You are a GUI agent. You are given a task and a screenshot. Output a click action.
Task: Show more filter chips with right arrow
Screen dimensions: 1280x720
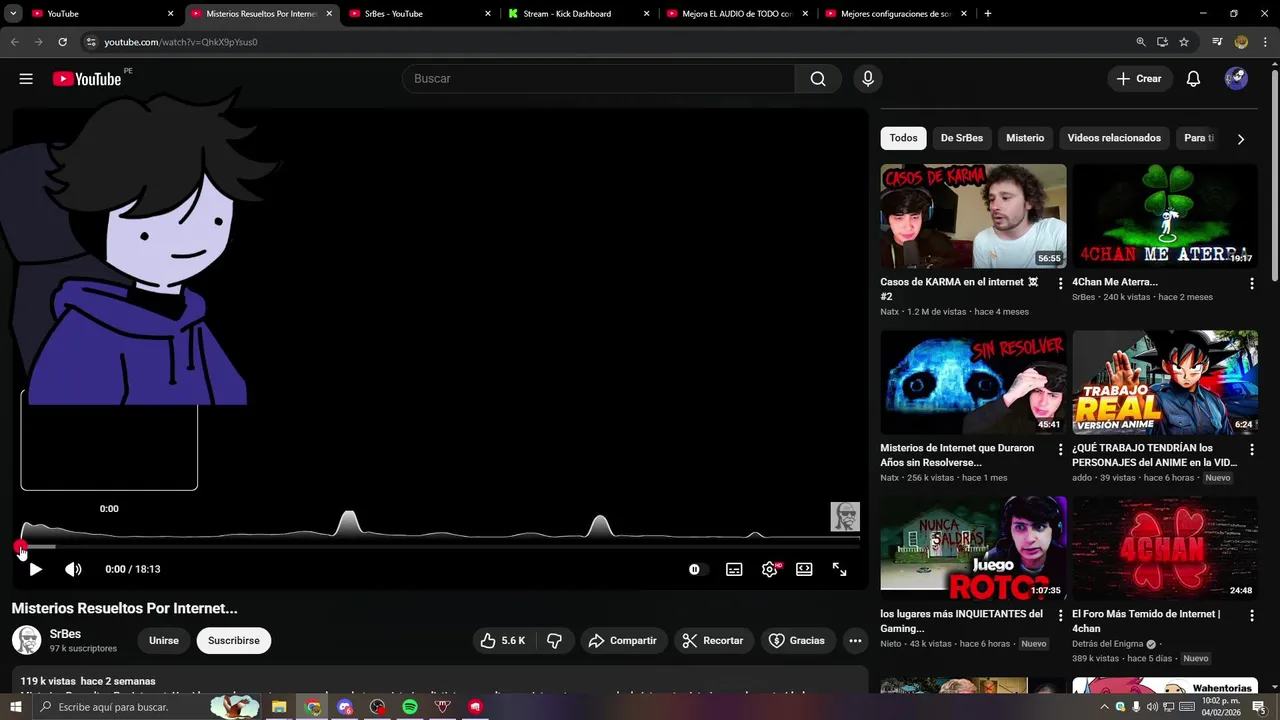pos(1241,139)
